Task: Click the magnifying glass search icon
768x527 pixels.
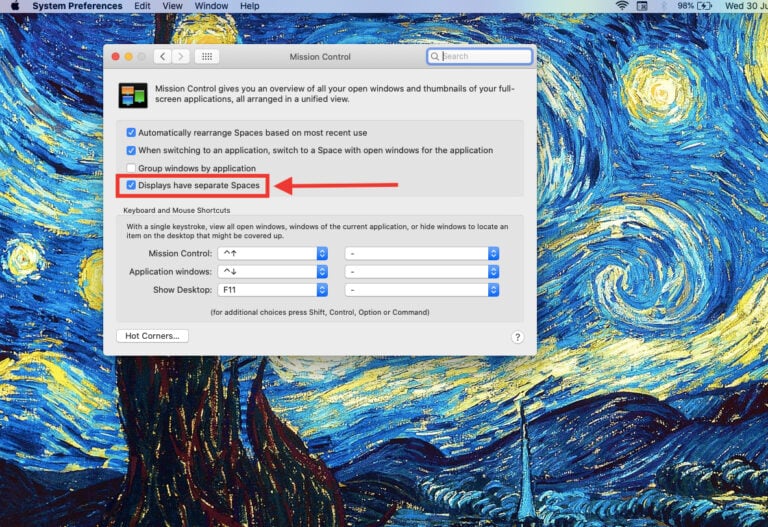Action: pos(434,56)
